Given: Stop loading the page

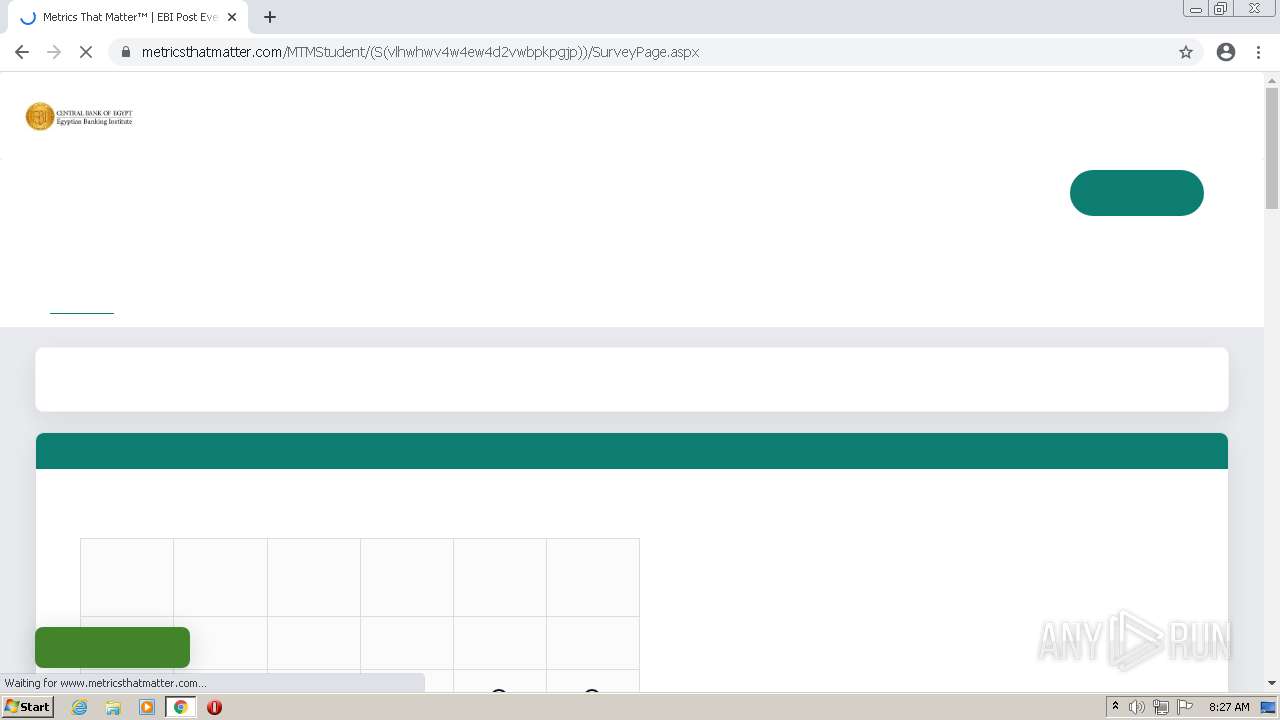Looking at the screenshot, I should pos(86,52).
